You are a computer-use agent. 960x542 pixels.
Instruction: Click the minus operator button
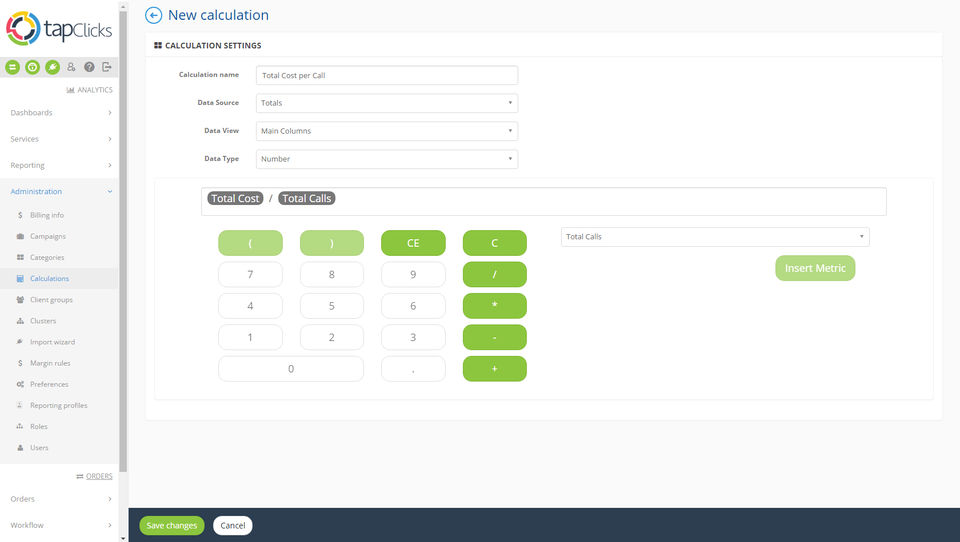(x=495, y=337)
